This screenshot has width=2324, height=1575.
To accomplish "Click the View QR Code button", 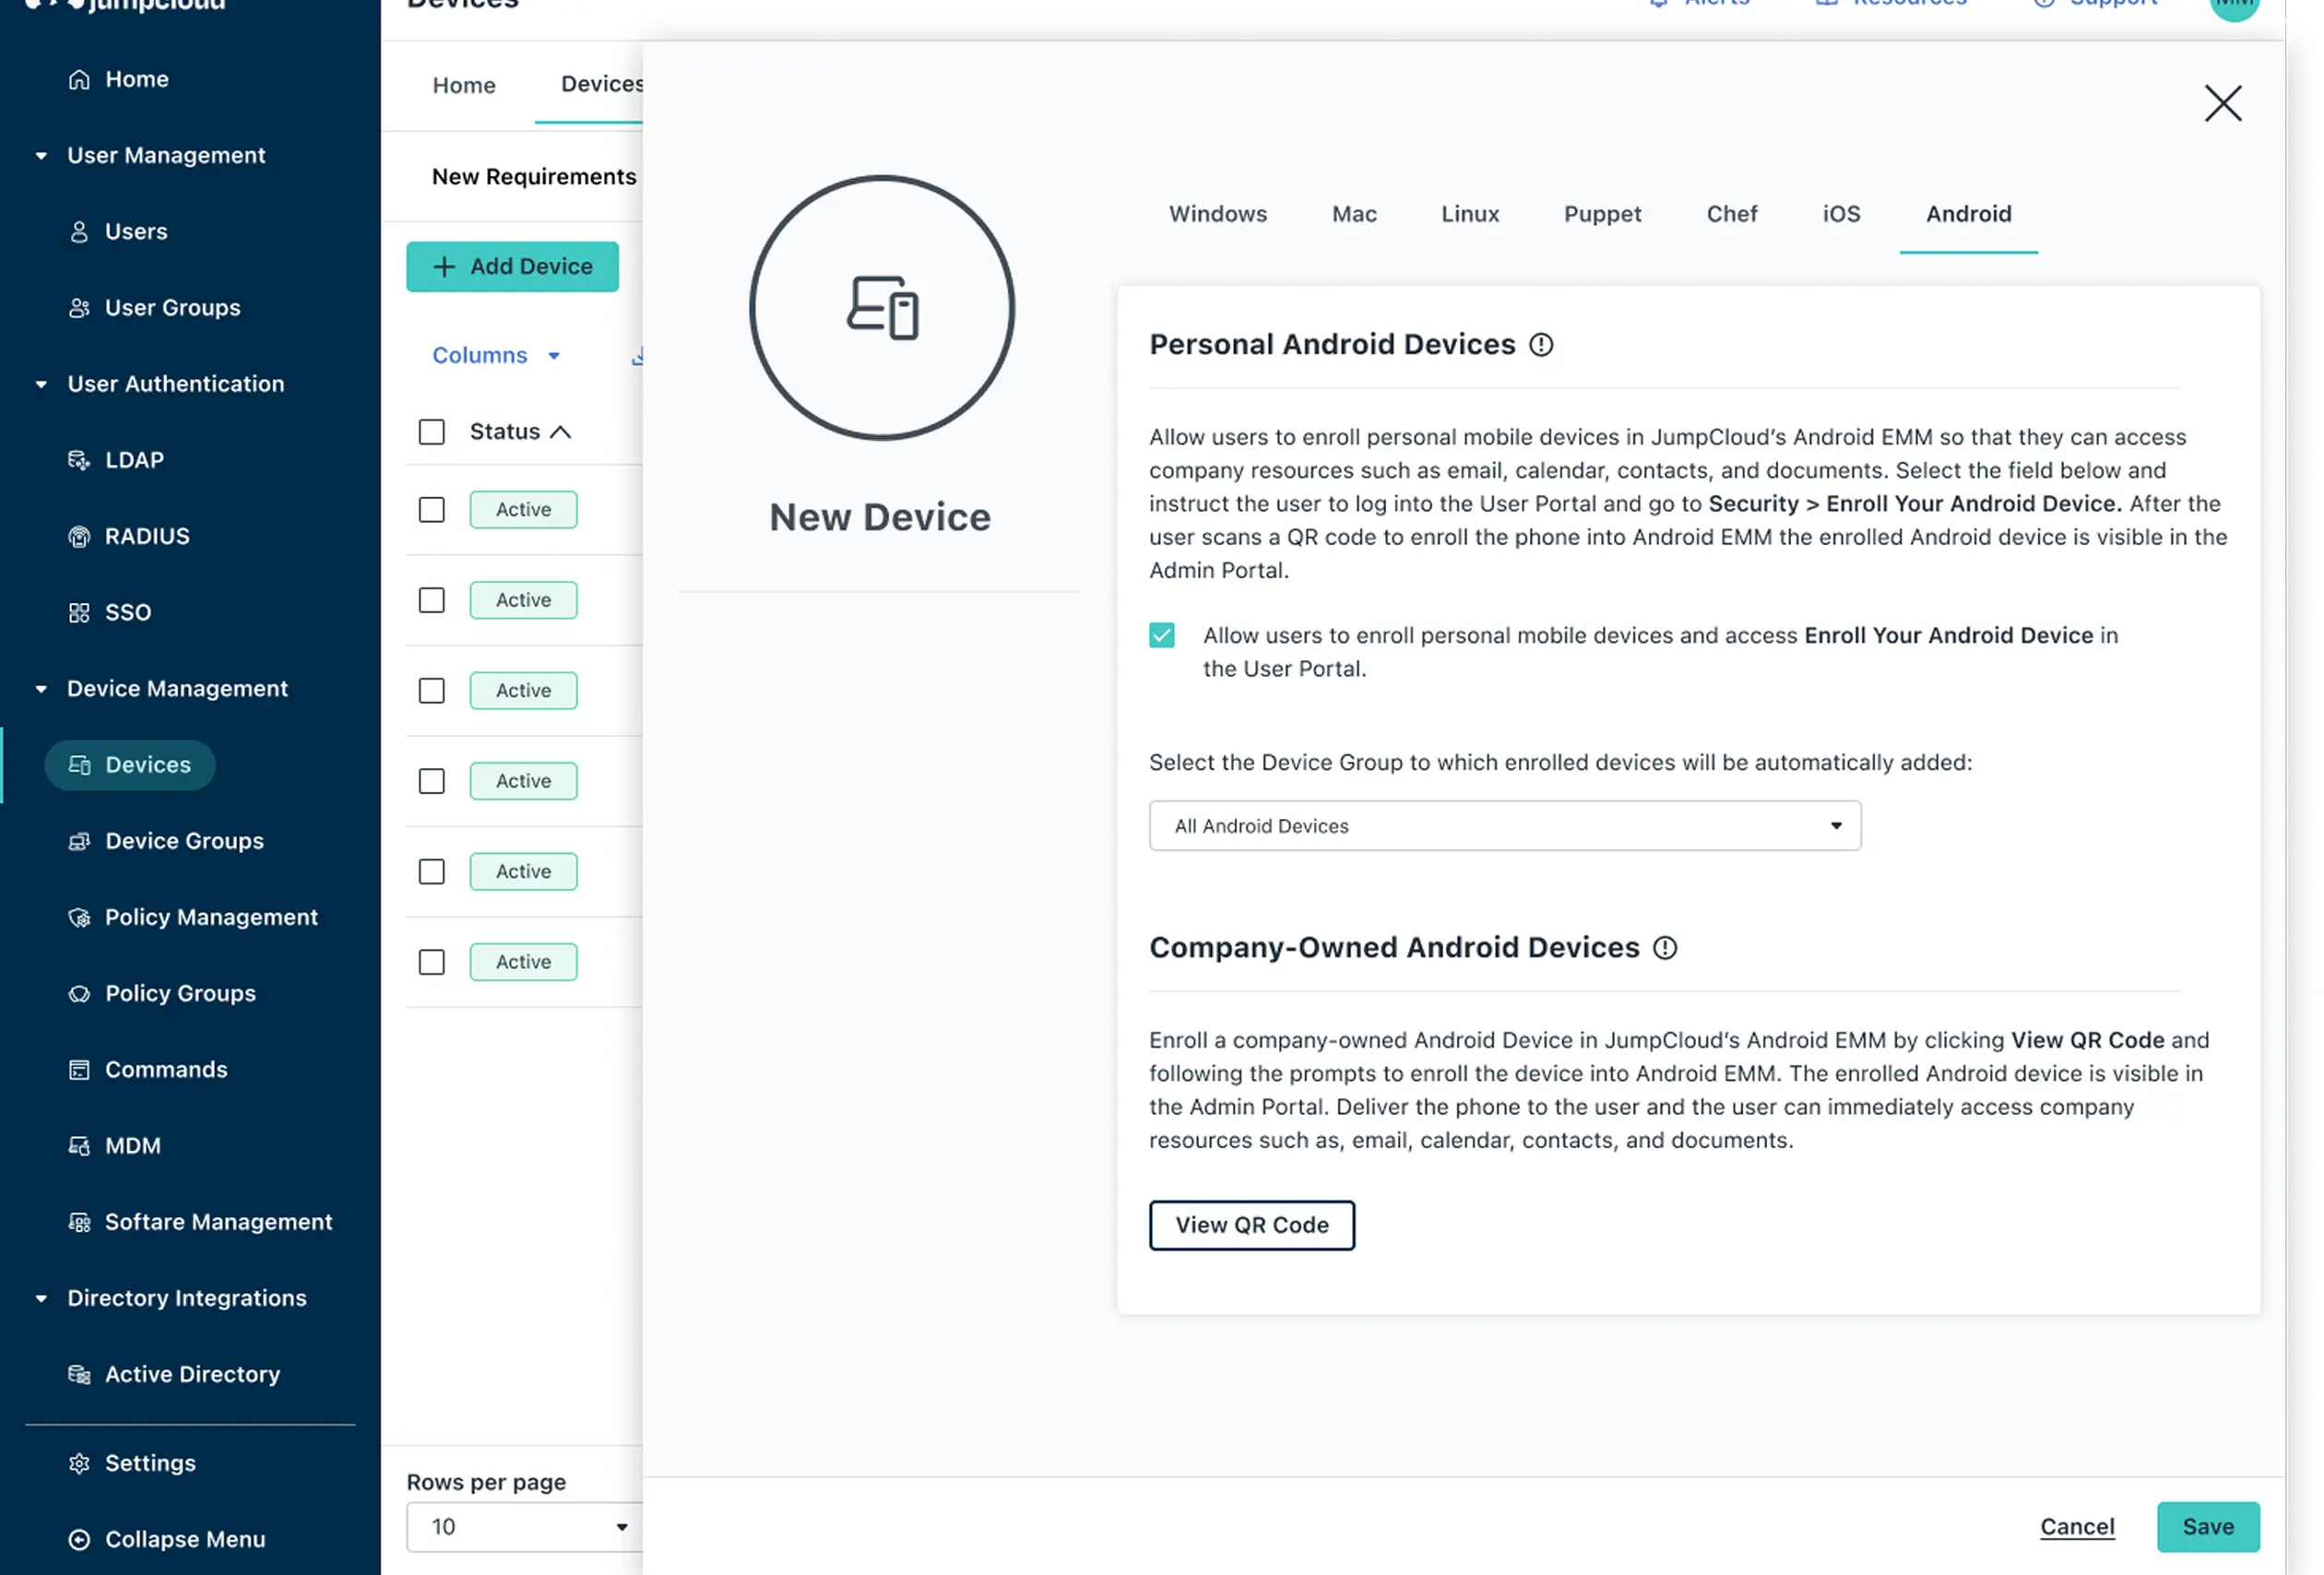I will click(x=1251, y=1225).
